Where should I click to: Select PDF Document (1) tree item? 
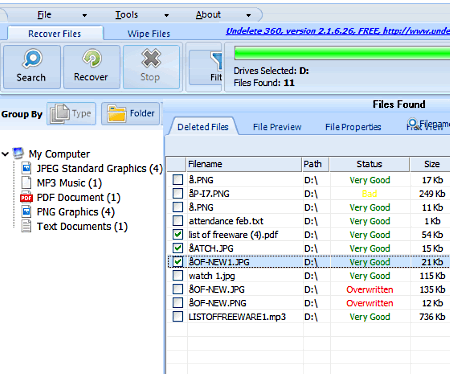click(x=78, y=198)
